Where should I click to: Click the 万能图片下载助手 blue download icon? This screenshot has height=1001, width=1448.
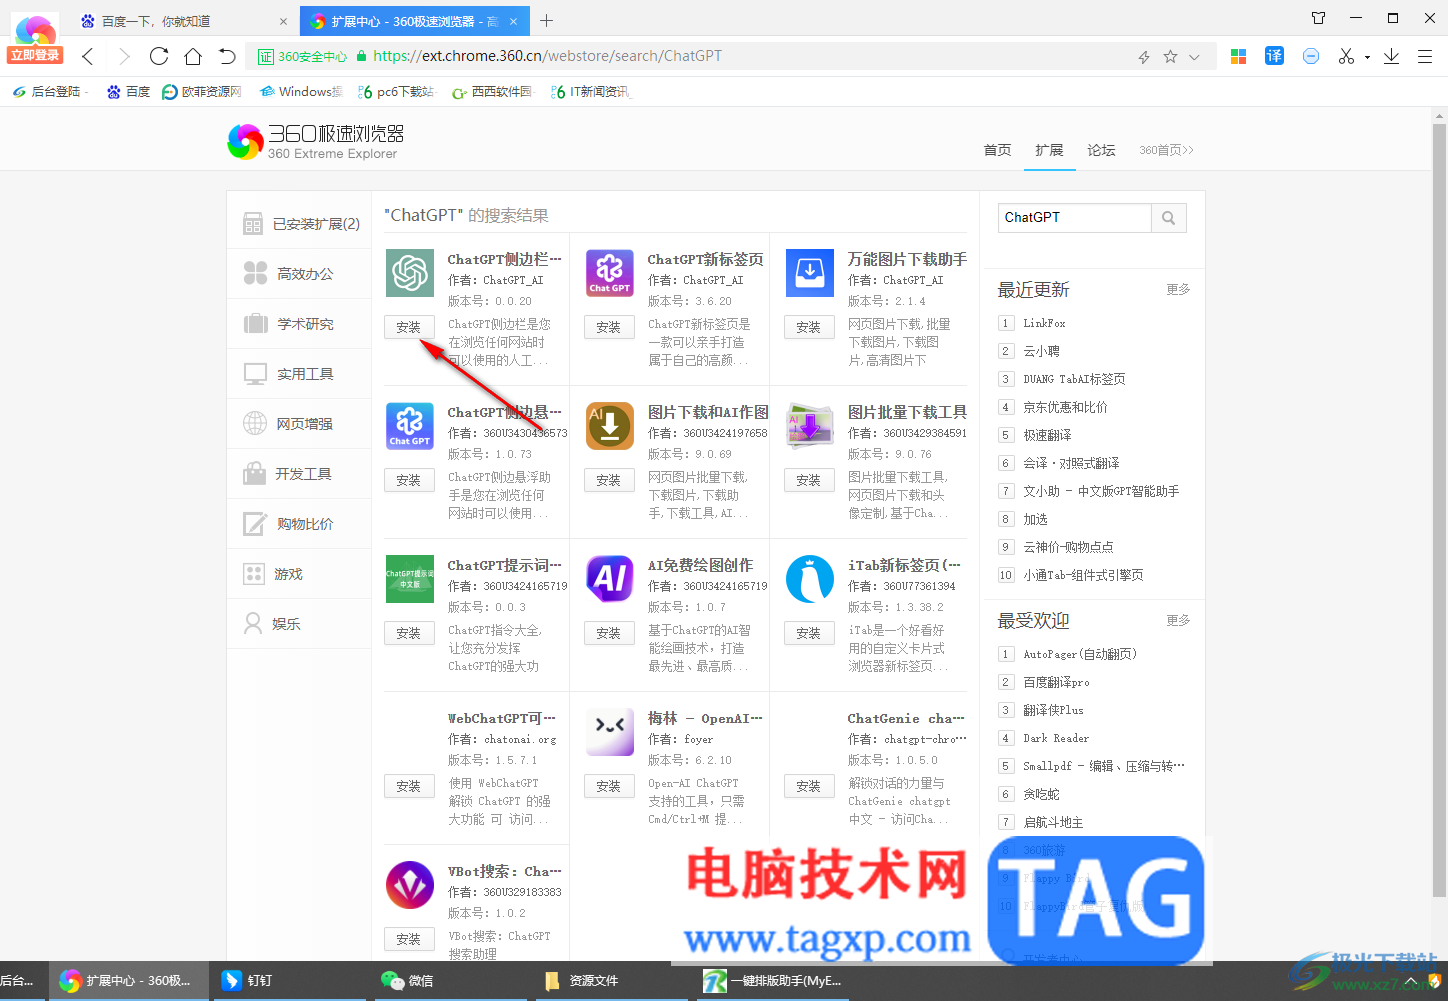point(810,273)
